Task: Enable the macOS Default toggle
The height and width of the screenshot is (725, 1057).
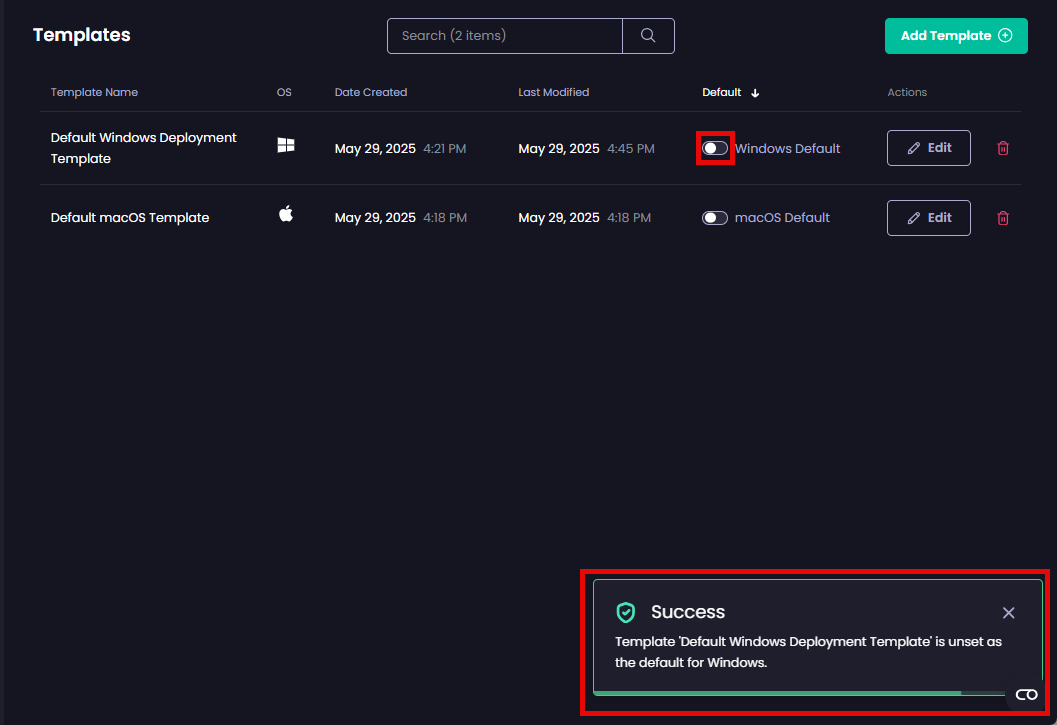Action: pos(715,218)
